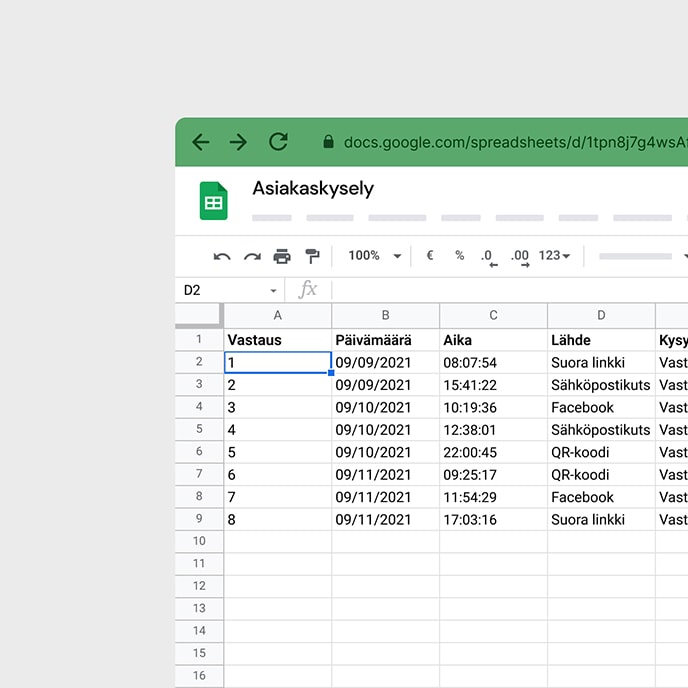
Task: Click the Asiakaskysely document title
Action: tap(313, 188)
